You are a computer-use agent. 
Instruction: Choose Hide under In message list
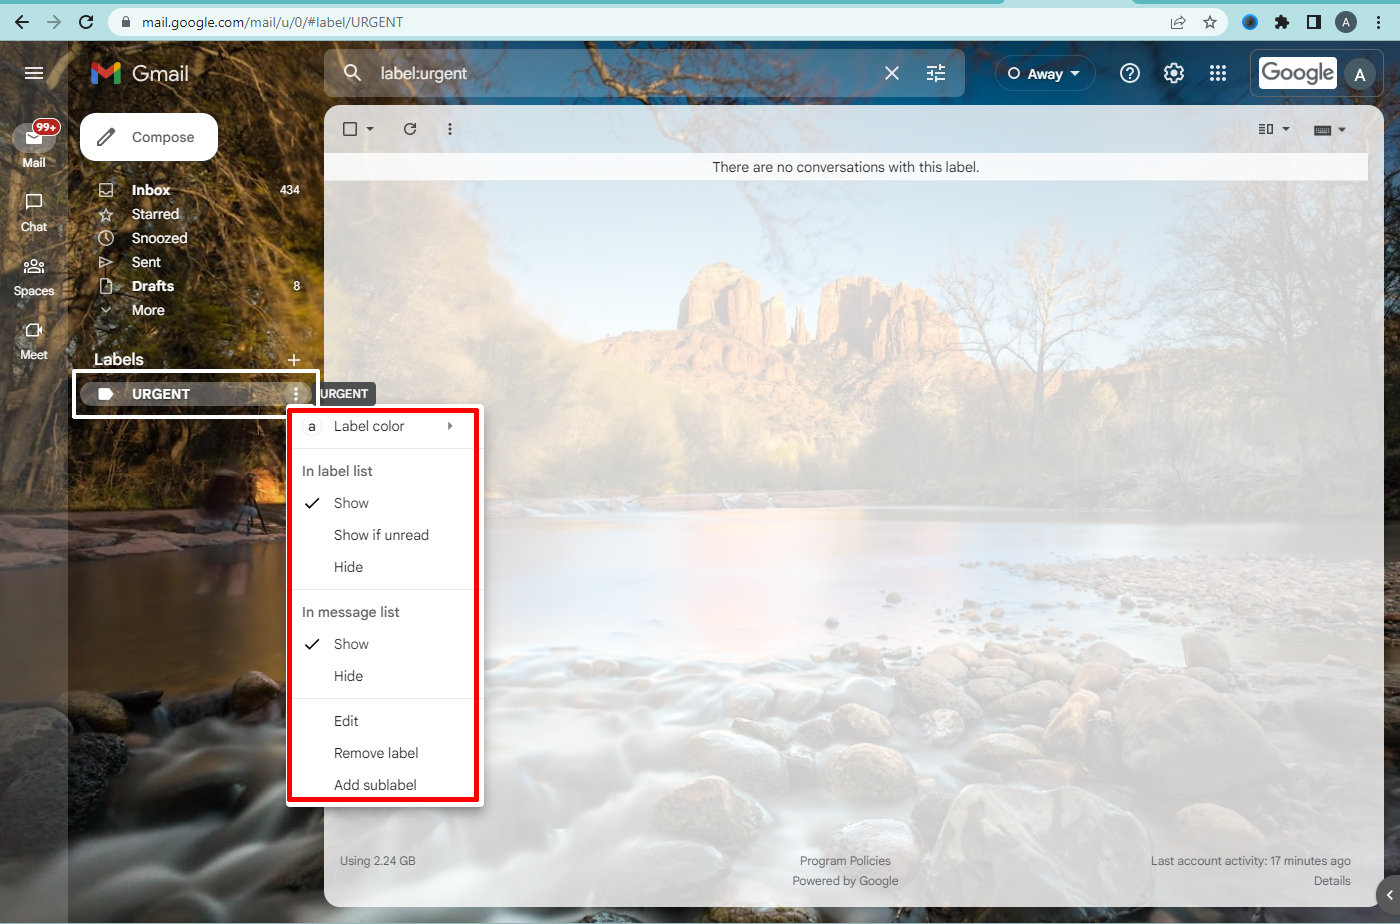(348, 676)
